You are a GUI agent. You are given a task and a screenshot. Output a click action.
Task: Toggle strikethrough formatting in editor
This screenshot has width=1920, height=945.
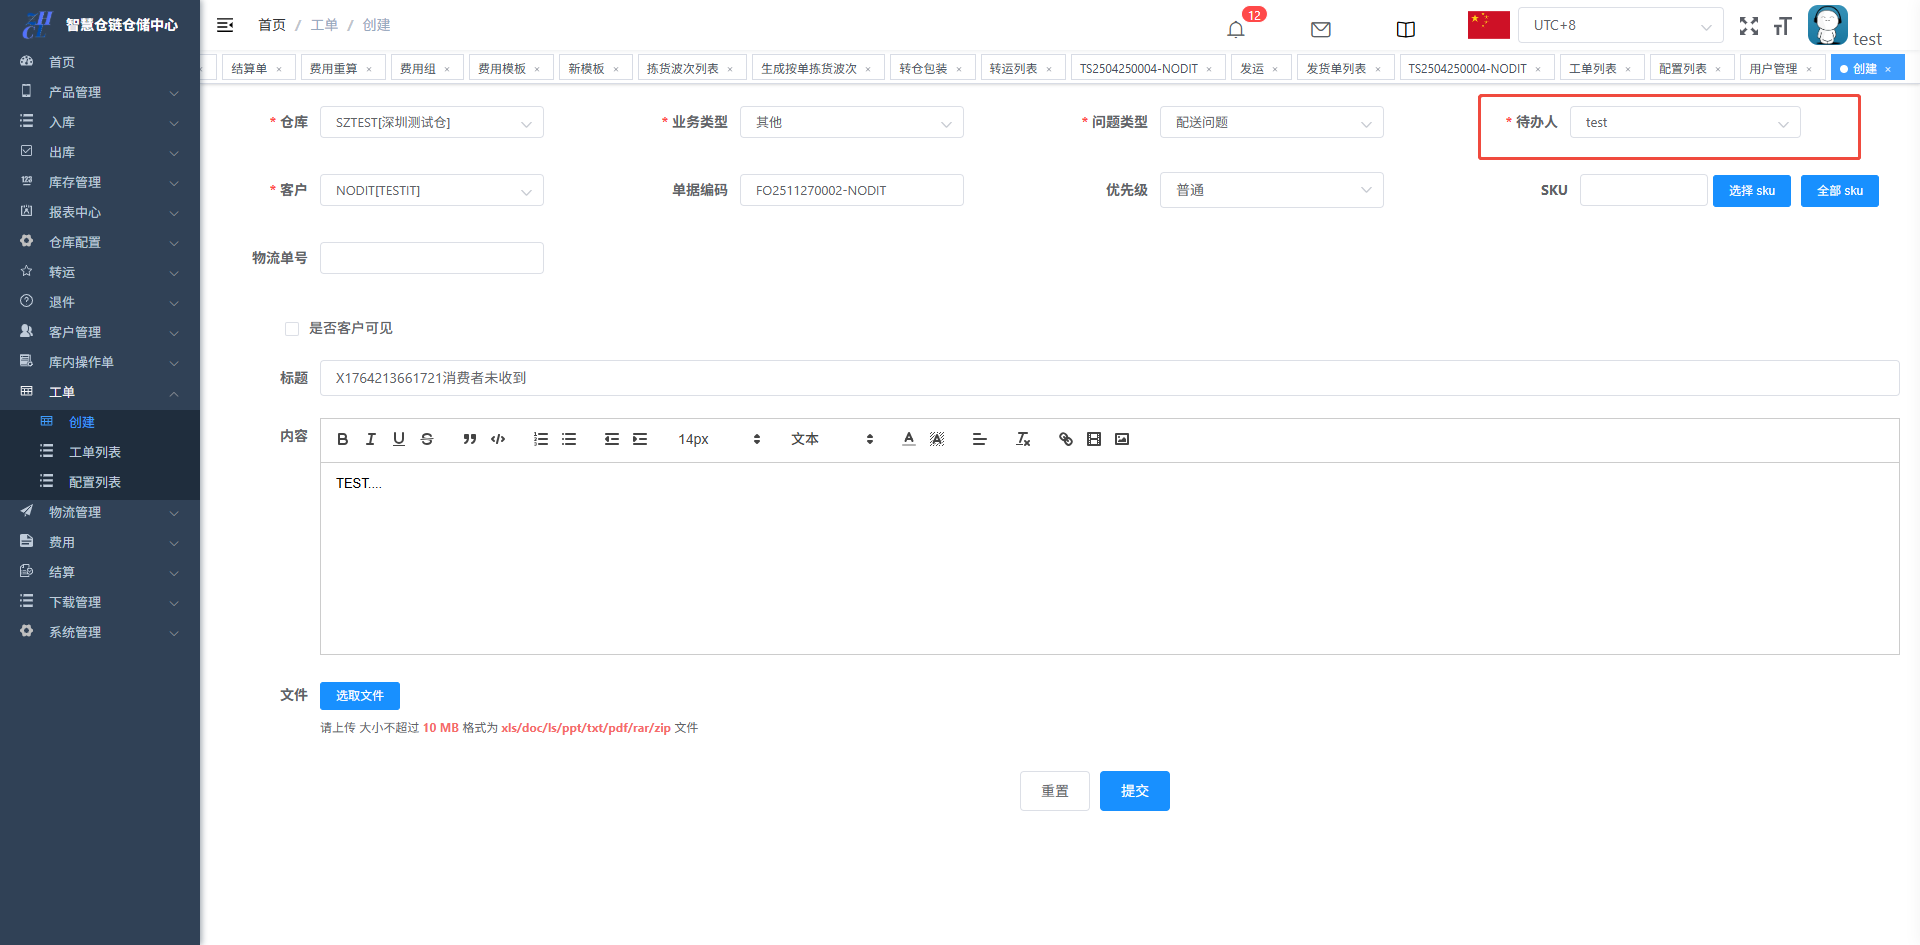click(427, 439)
